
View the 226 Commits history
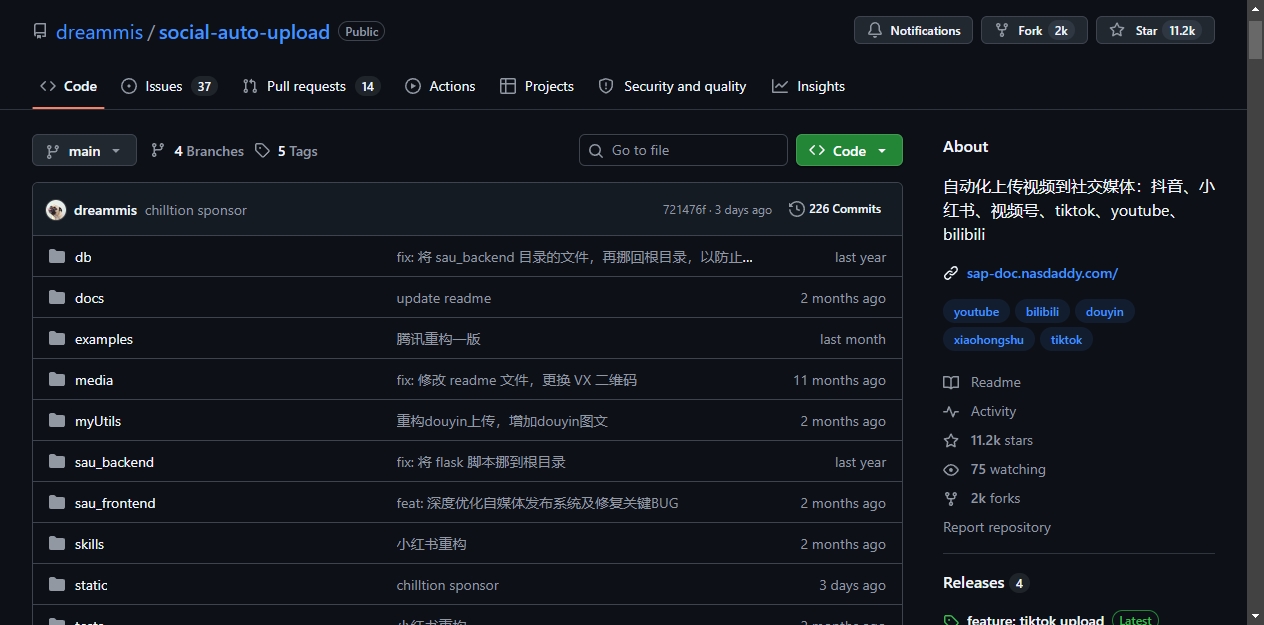tap(835, 209)
